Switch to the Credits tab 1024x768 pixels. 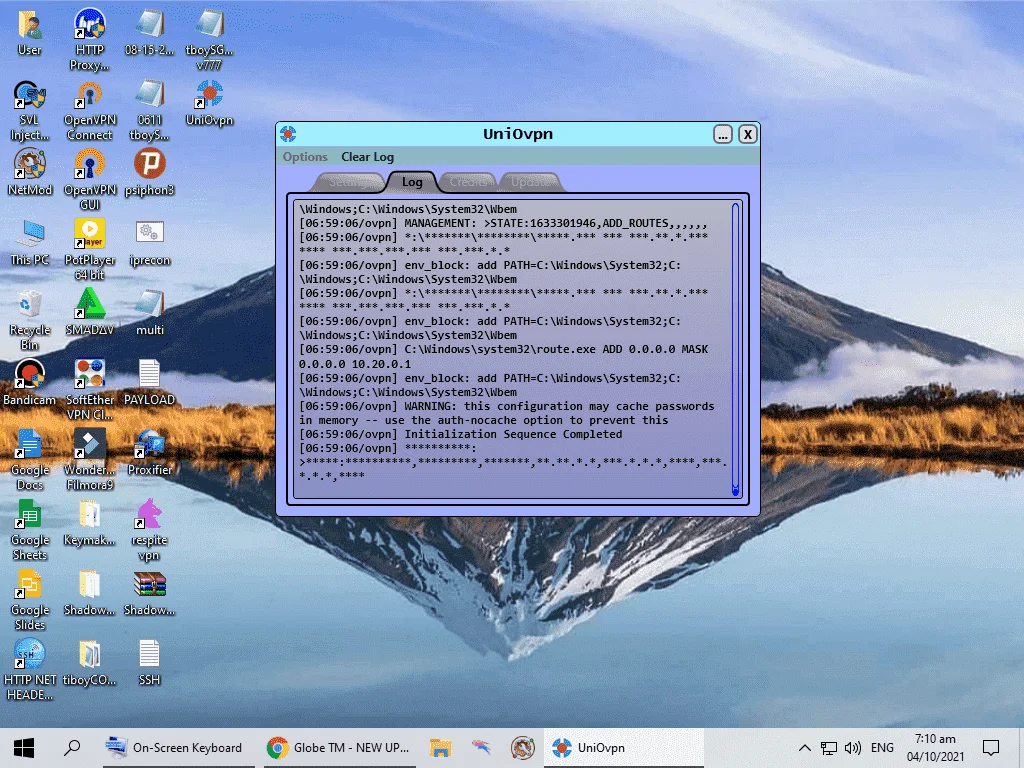tap(468, 182)
